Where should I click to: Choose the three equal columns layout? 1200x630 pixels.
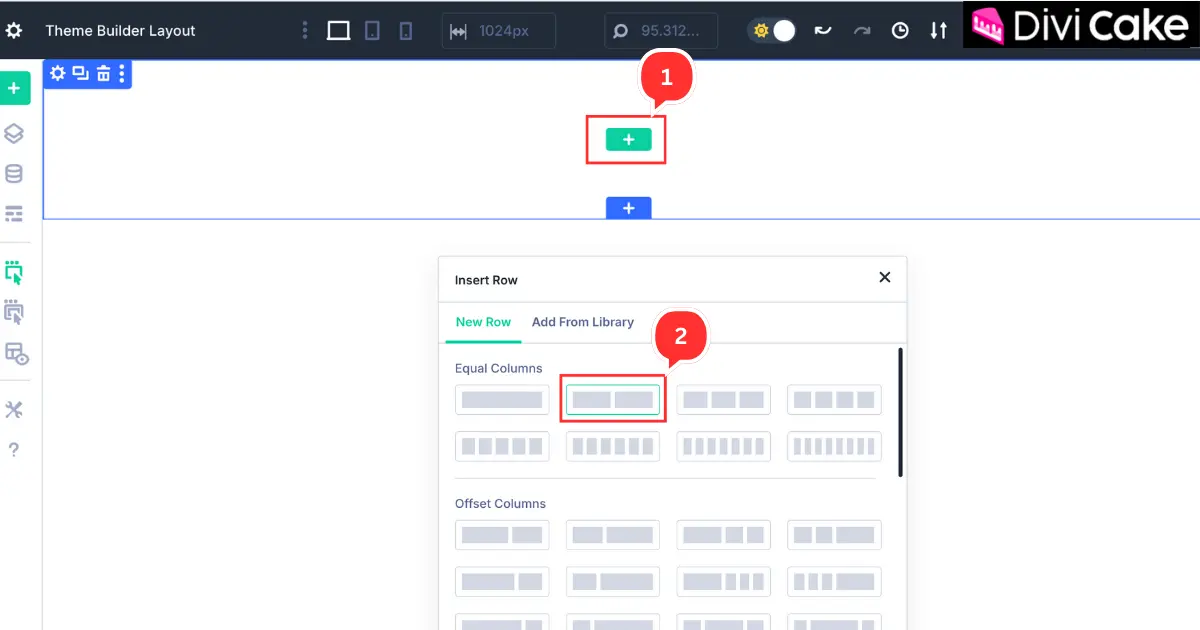click(724, 400)
